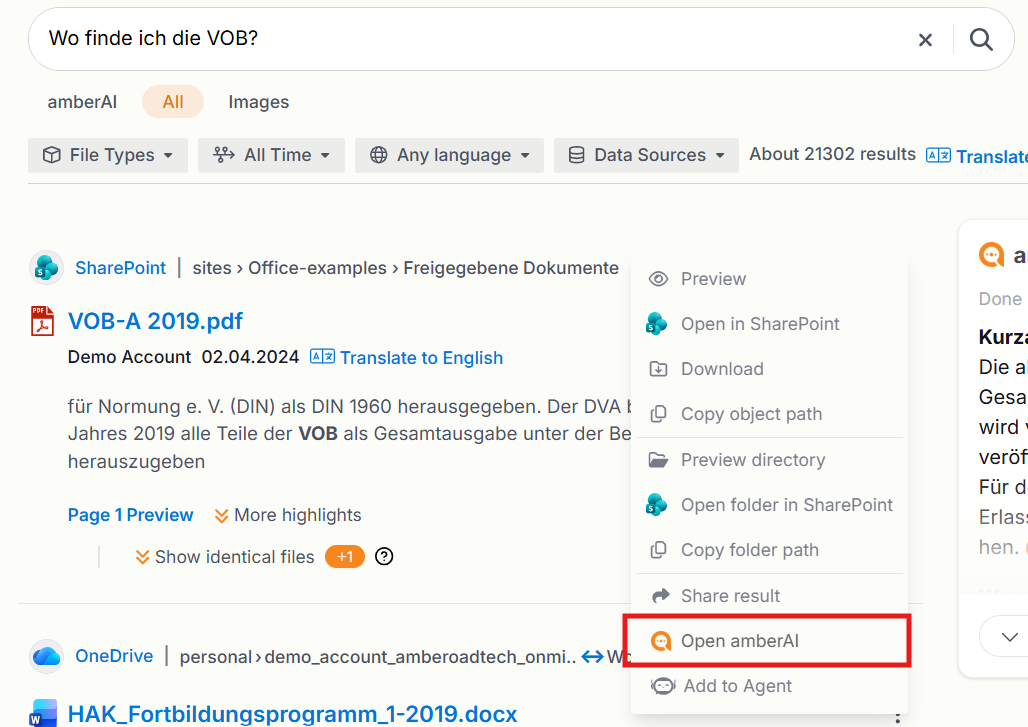The image size is (1028, 727).
Task: Click the blue expand path arrows icon
Action: 593,656
